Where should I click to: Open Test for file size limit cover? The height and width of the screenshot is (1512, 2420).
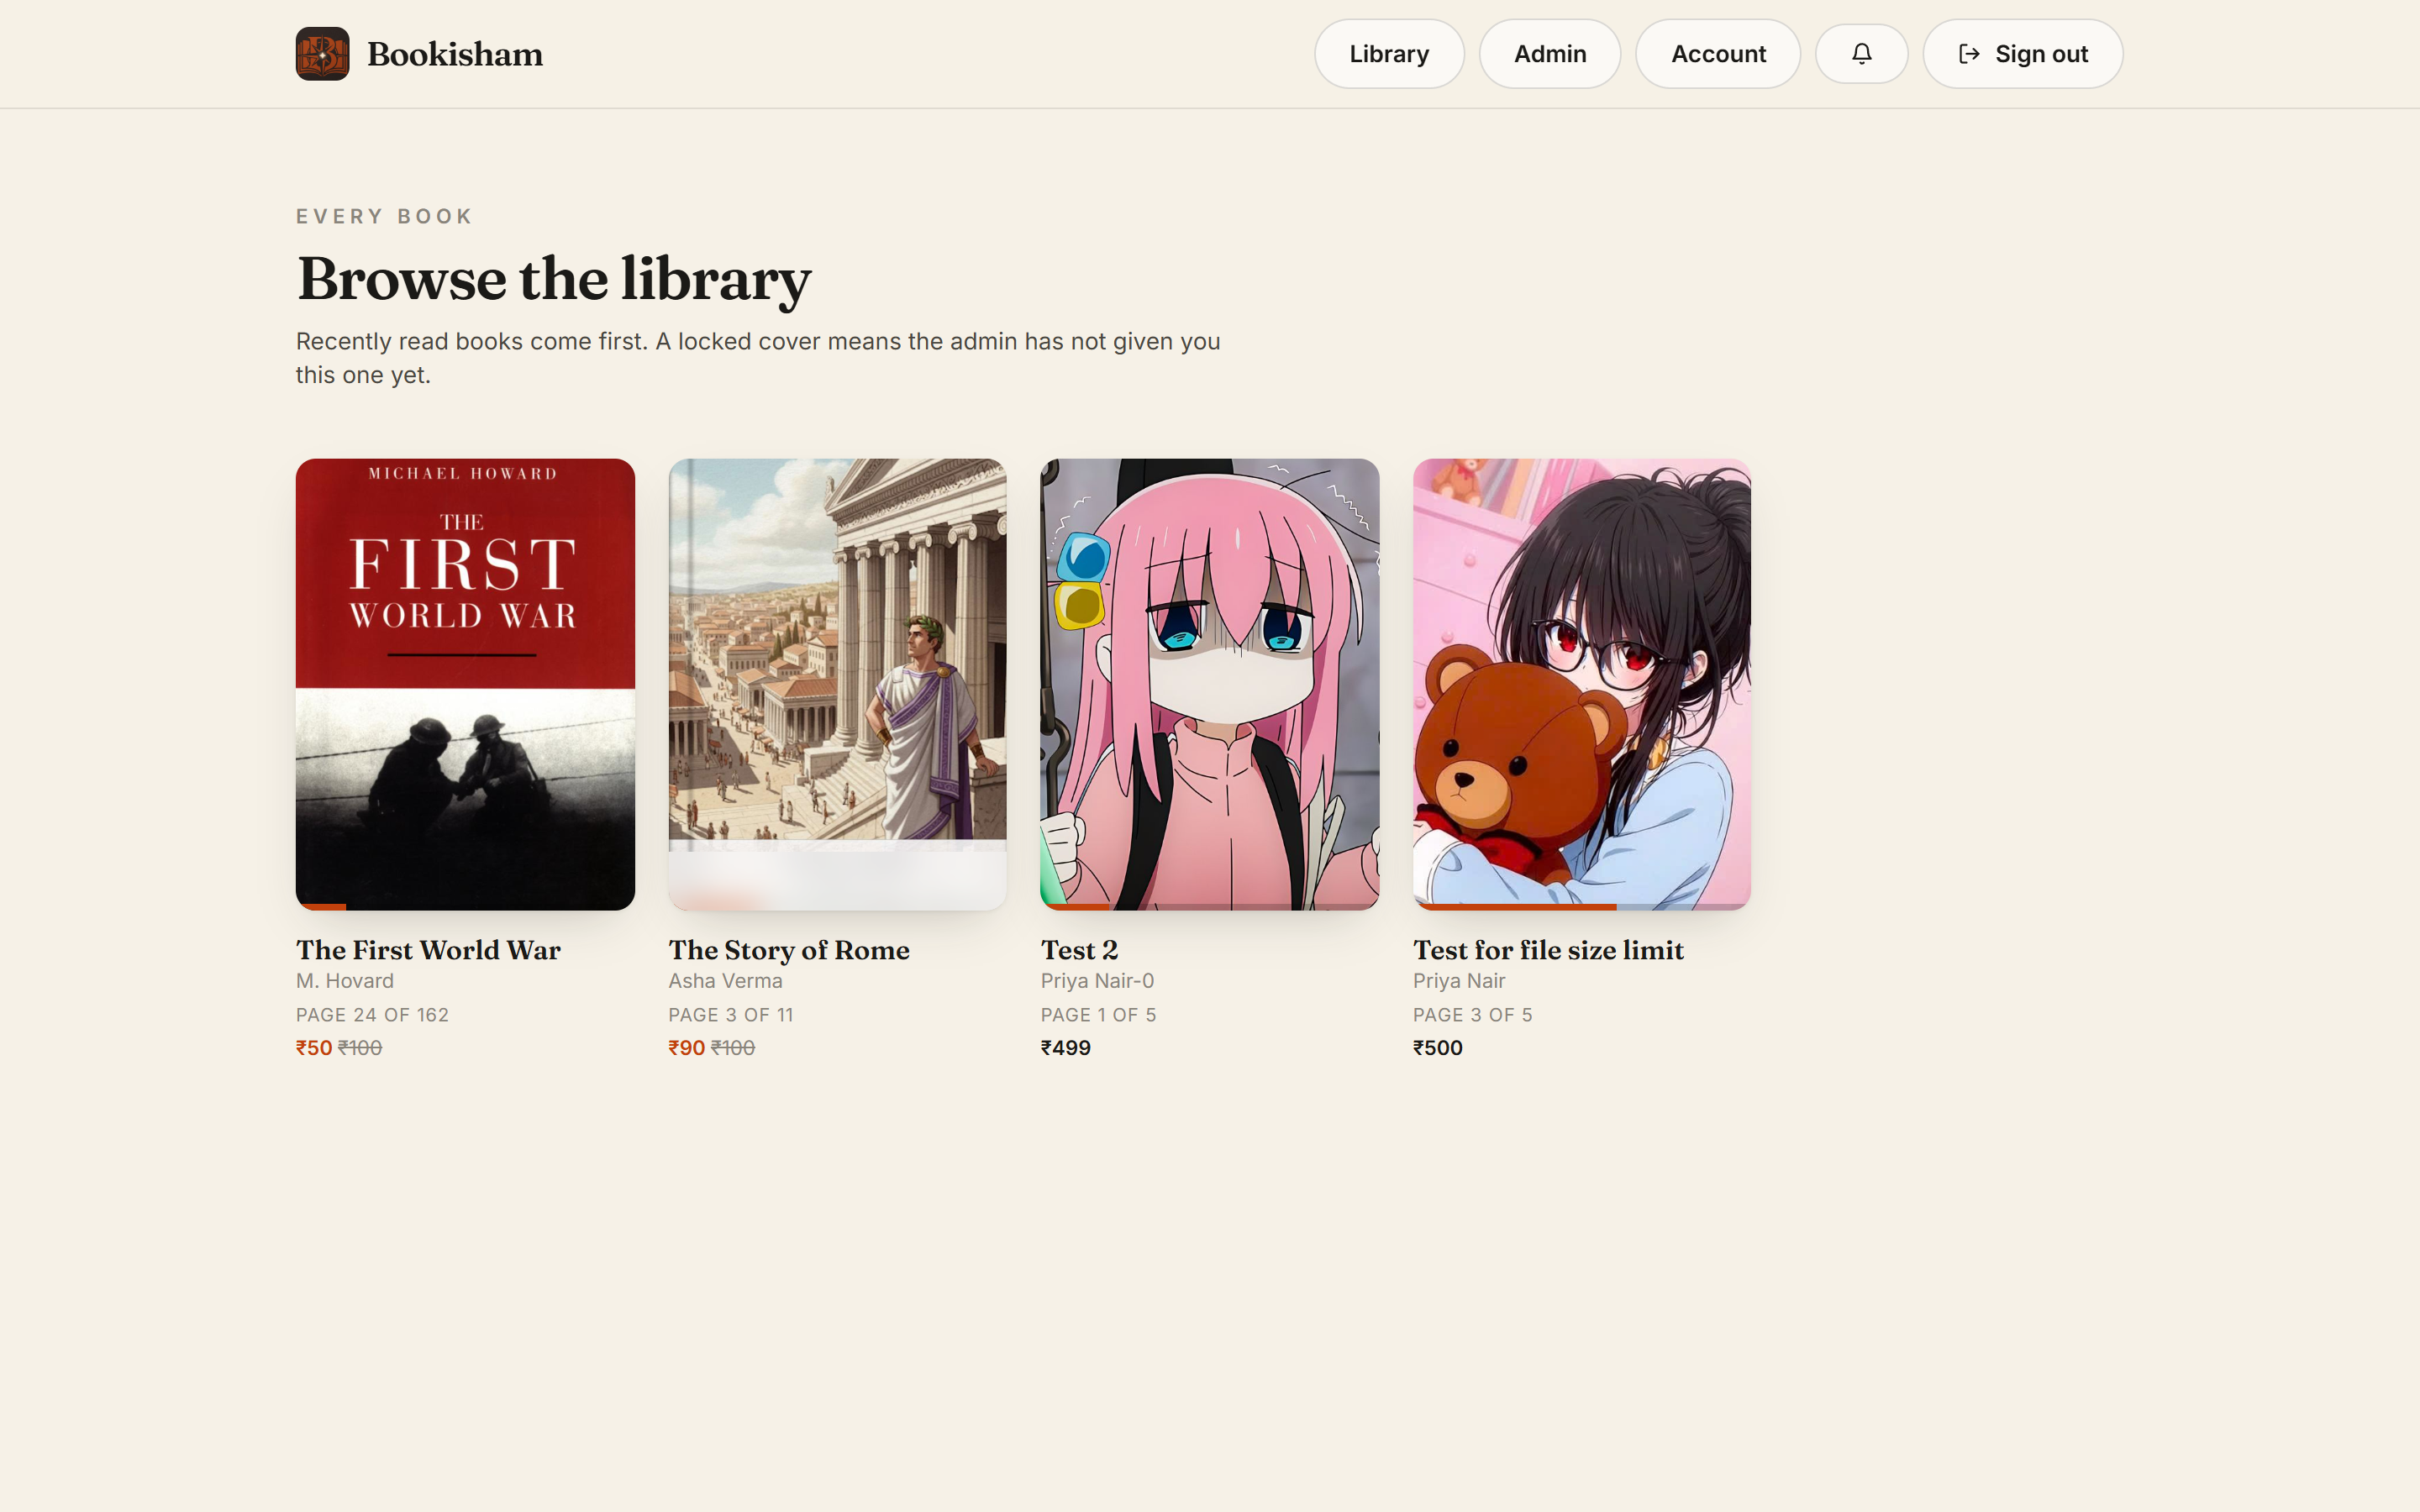point(1582,684)
